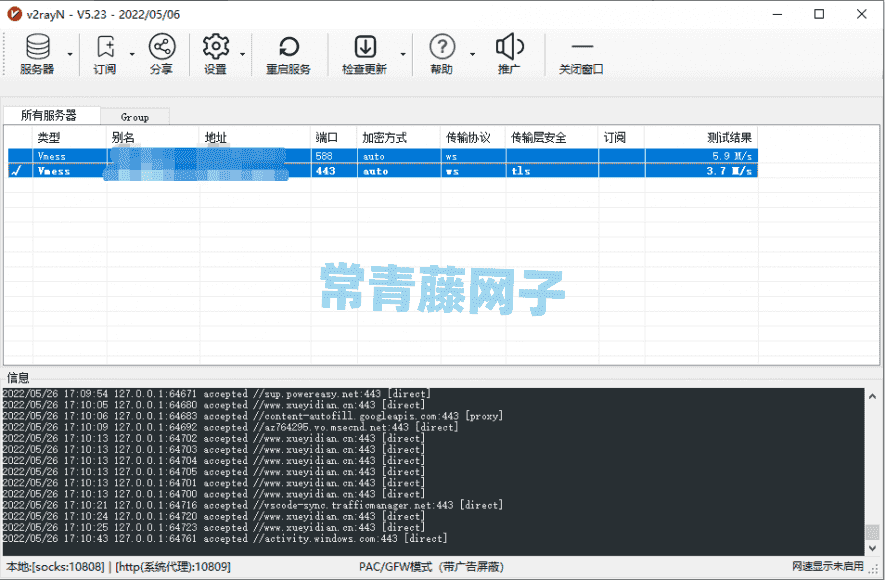Open the 帮助 (Help) icon
885x580 pixels.
point(442,54)
